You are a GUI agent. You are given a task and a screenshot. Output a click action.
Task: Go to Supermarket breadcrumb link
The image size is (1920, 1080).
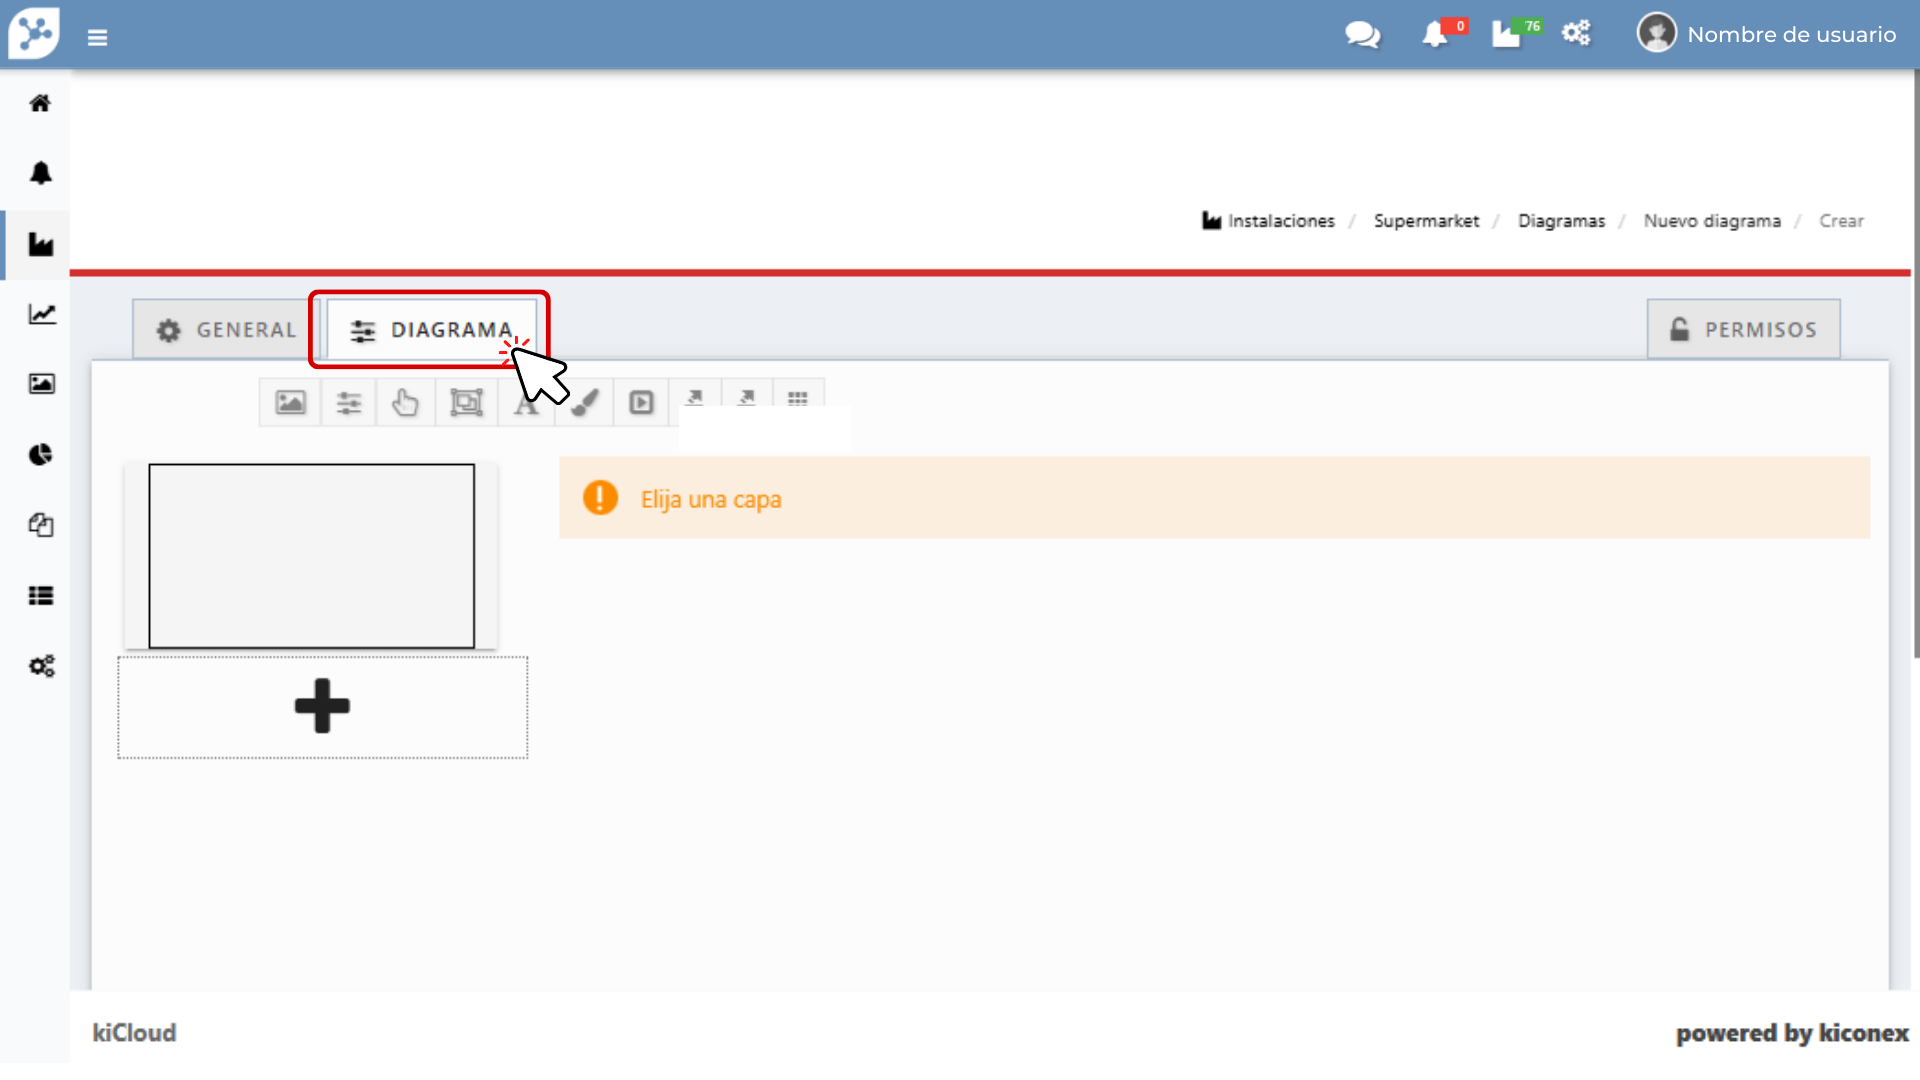(x=1426, y=221)
